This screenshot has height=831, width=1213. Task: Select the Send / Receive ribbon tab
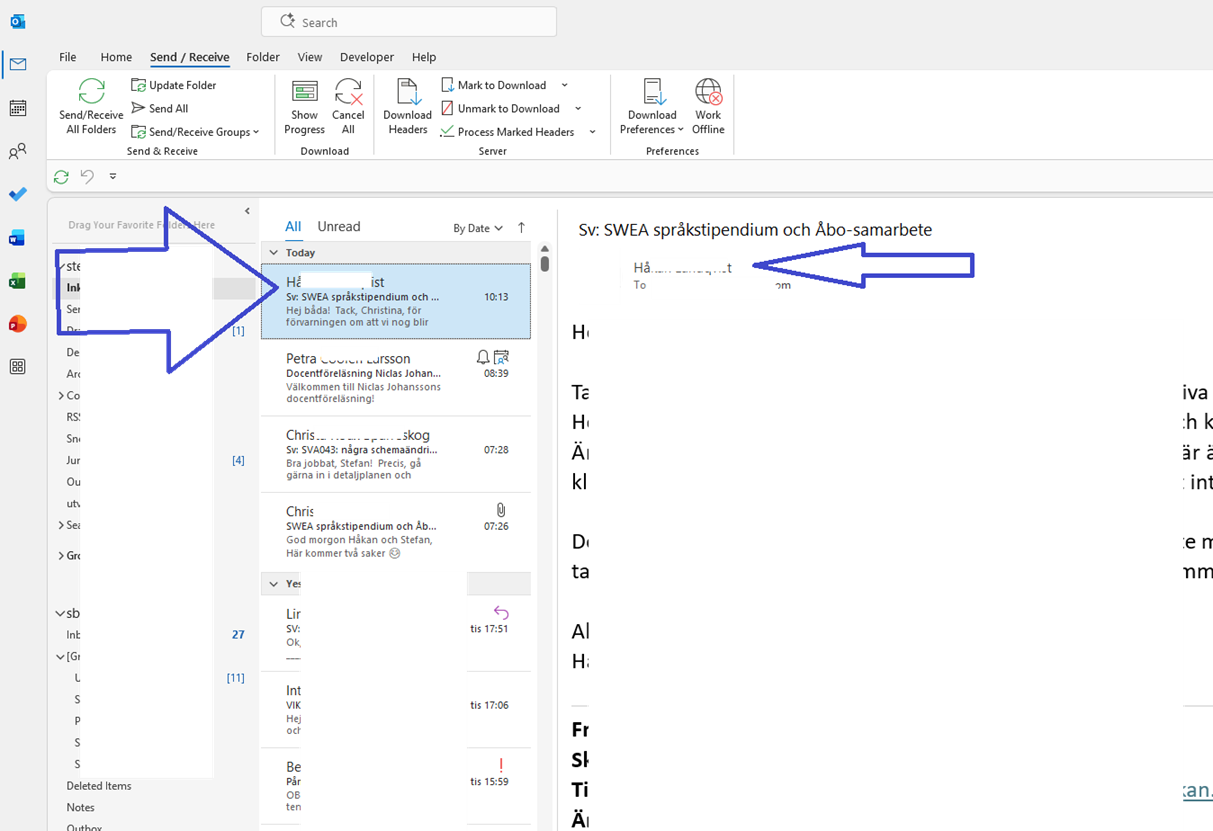point(190,57)
